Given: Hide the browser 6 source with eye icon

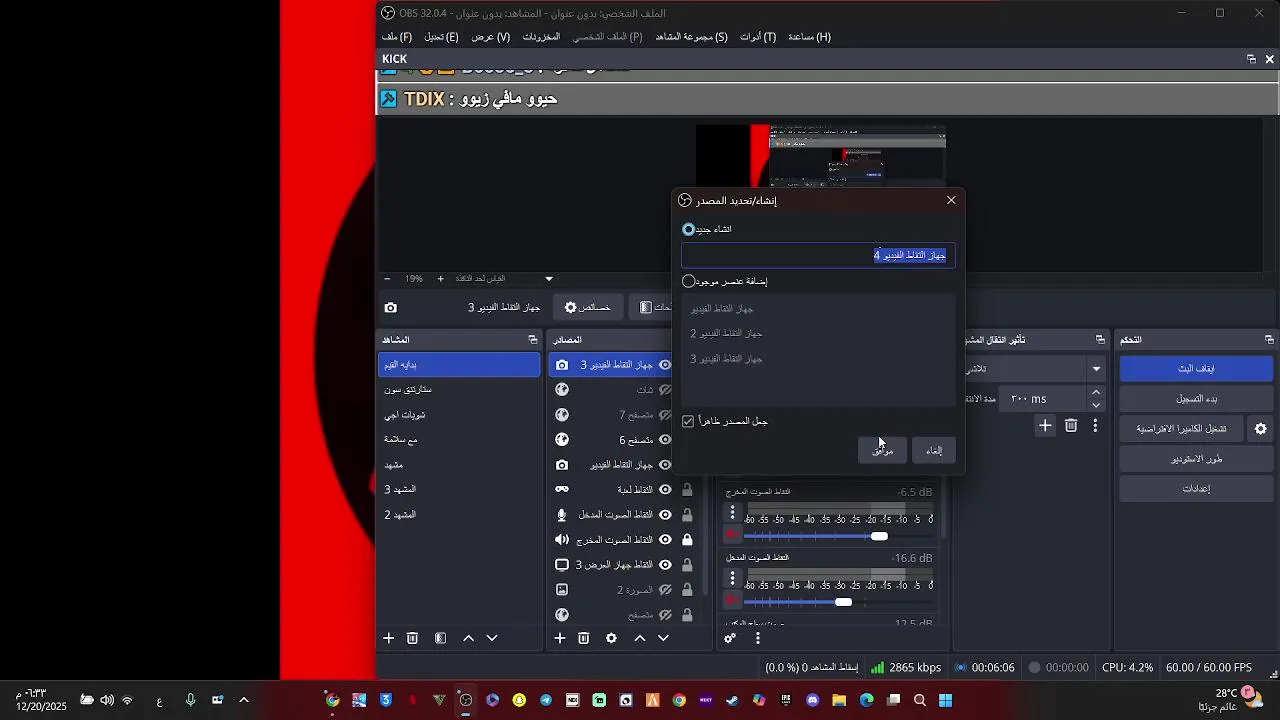Looking at the screenshot, I should [665, 440].
